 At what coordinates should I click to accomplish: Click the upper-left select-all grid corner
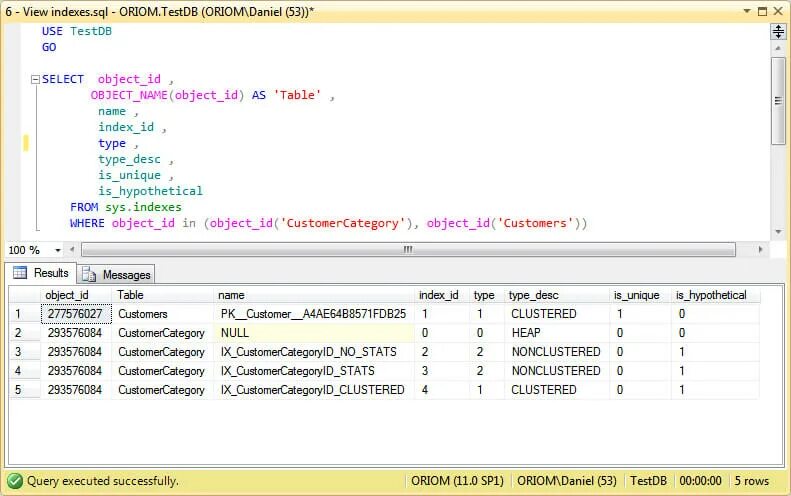coord(25,295)
